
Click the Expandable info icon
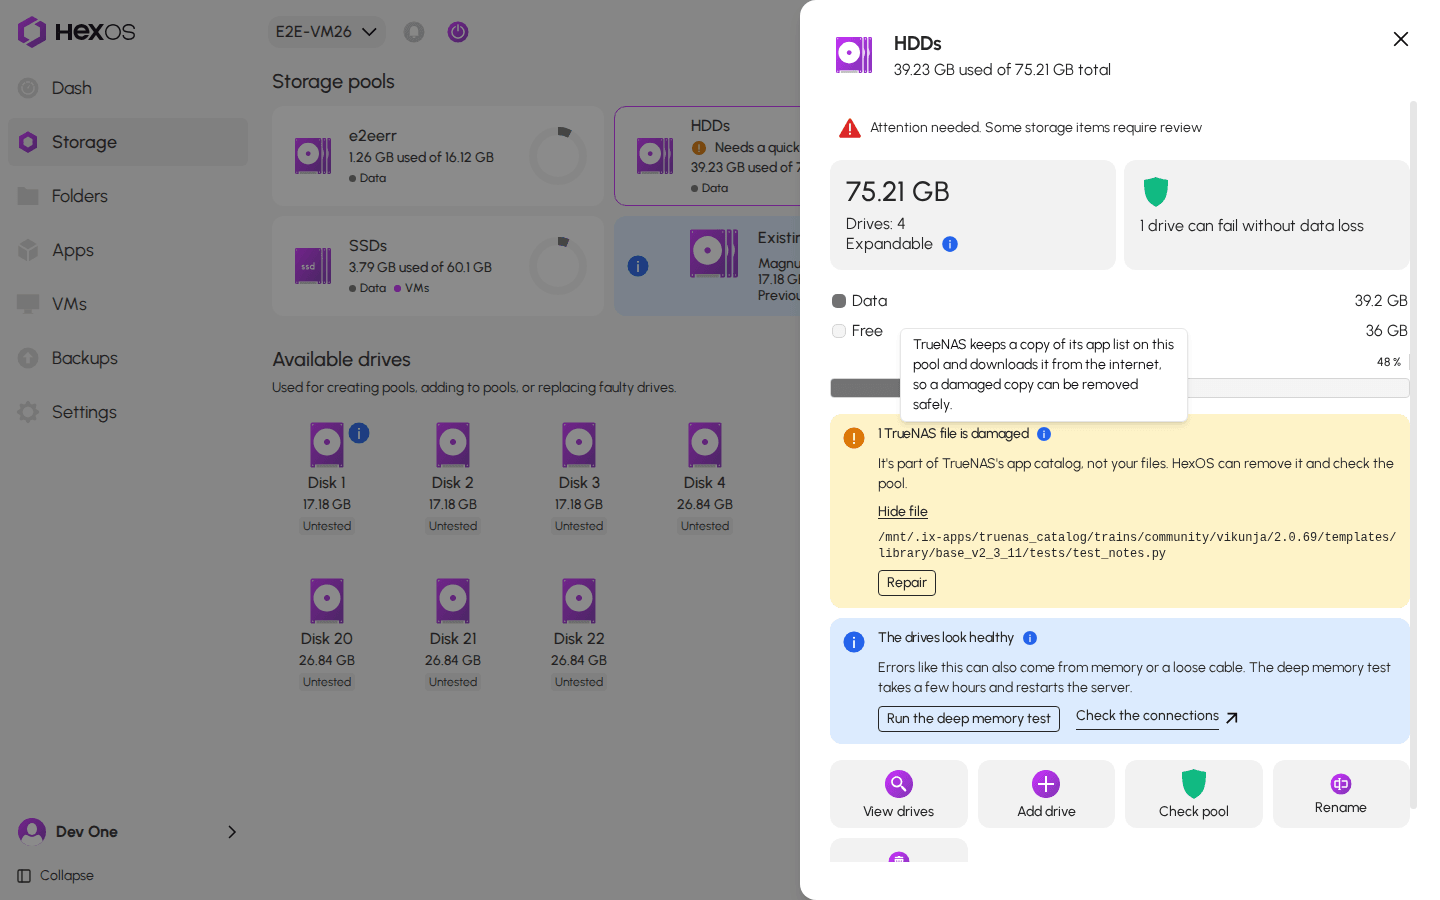[x=950, y=244]
